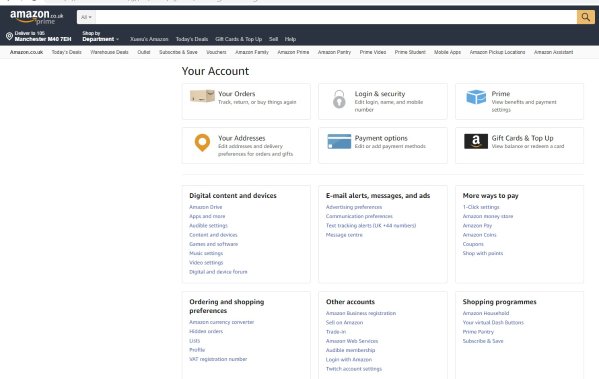Open the Communication preferences link
This screenshot has height=379, width=599.
pos(359,216)
